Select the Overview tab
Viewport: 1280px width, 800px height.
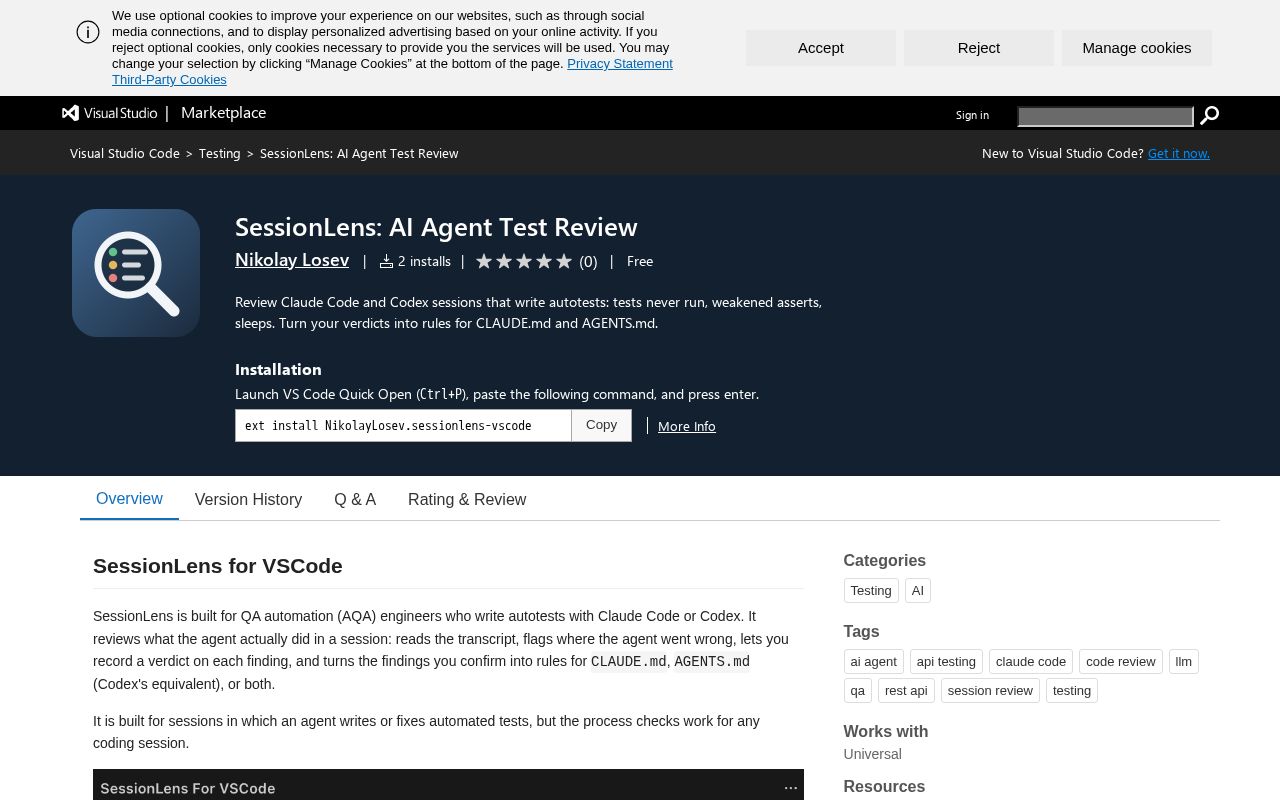(x=129, y=499)
